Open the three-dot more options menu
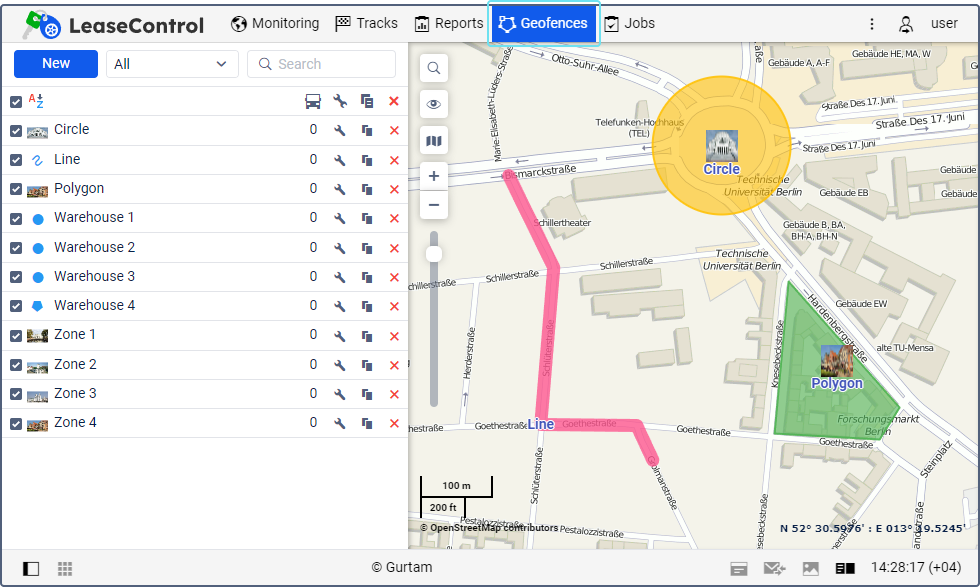Screen dimensions: 980x587 click(x=872, y=24)
